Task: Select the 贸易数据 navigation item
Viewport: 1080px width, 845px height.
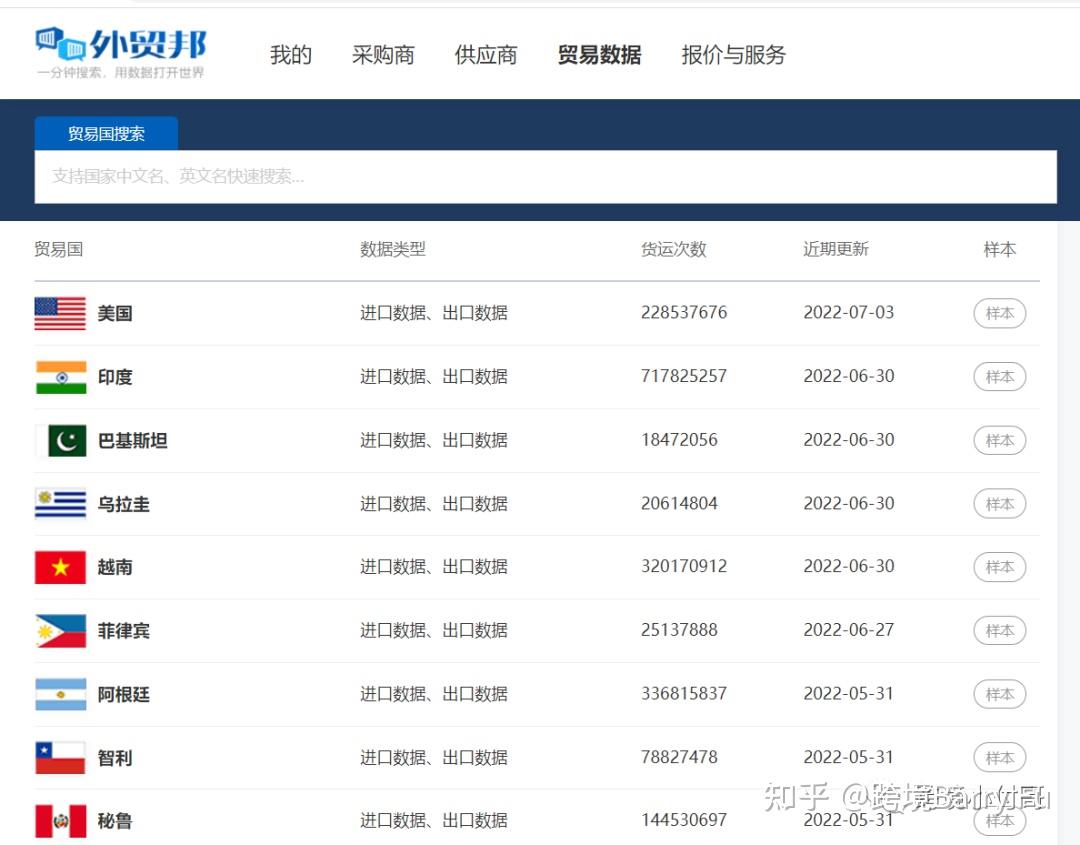Action: pos(599,55)
